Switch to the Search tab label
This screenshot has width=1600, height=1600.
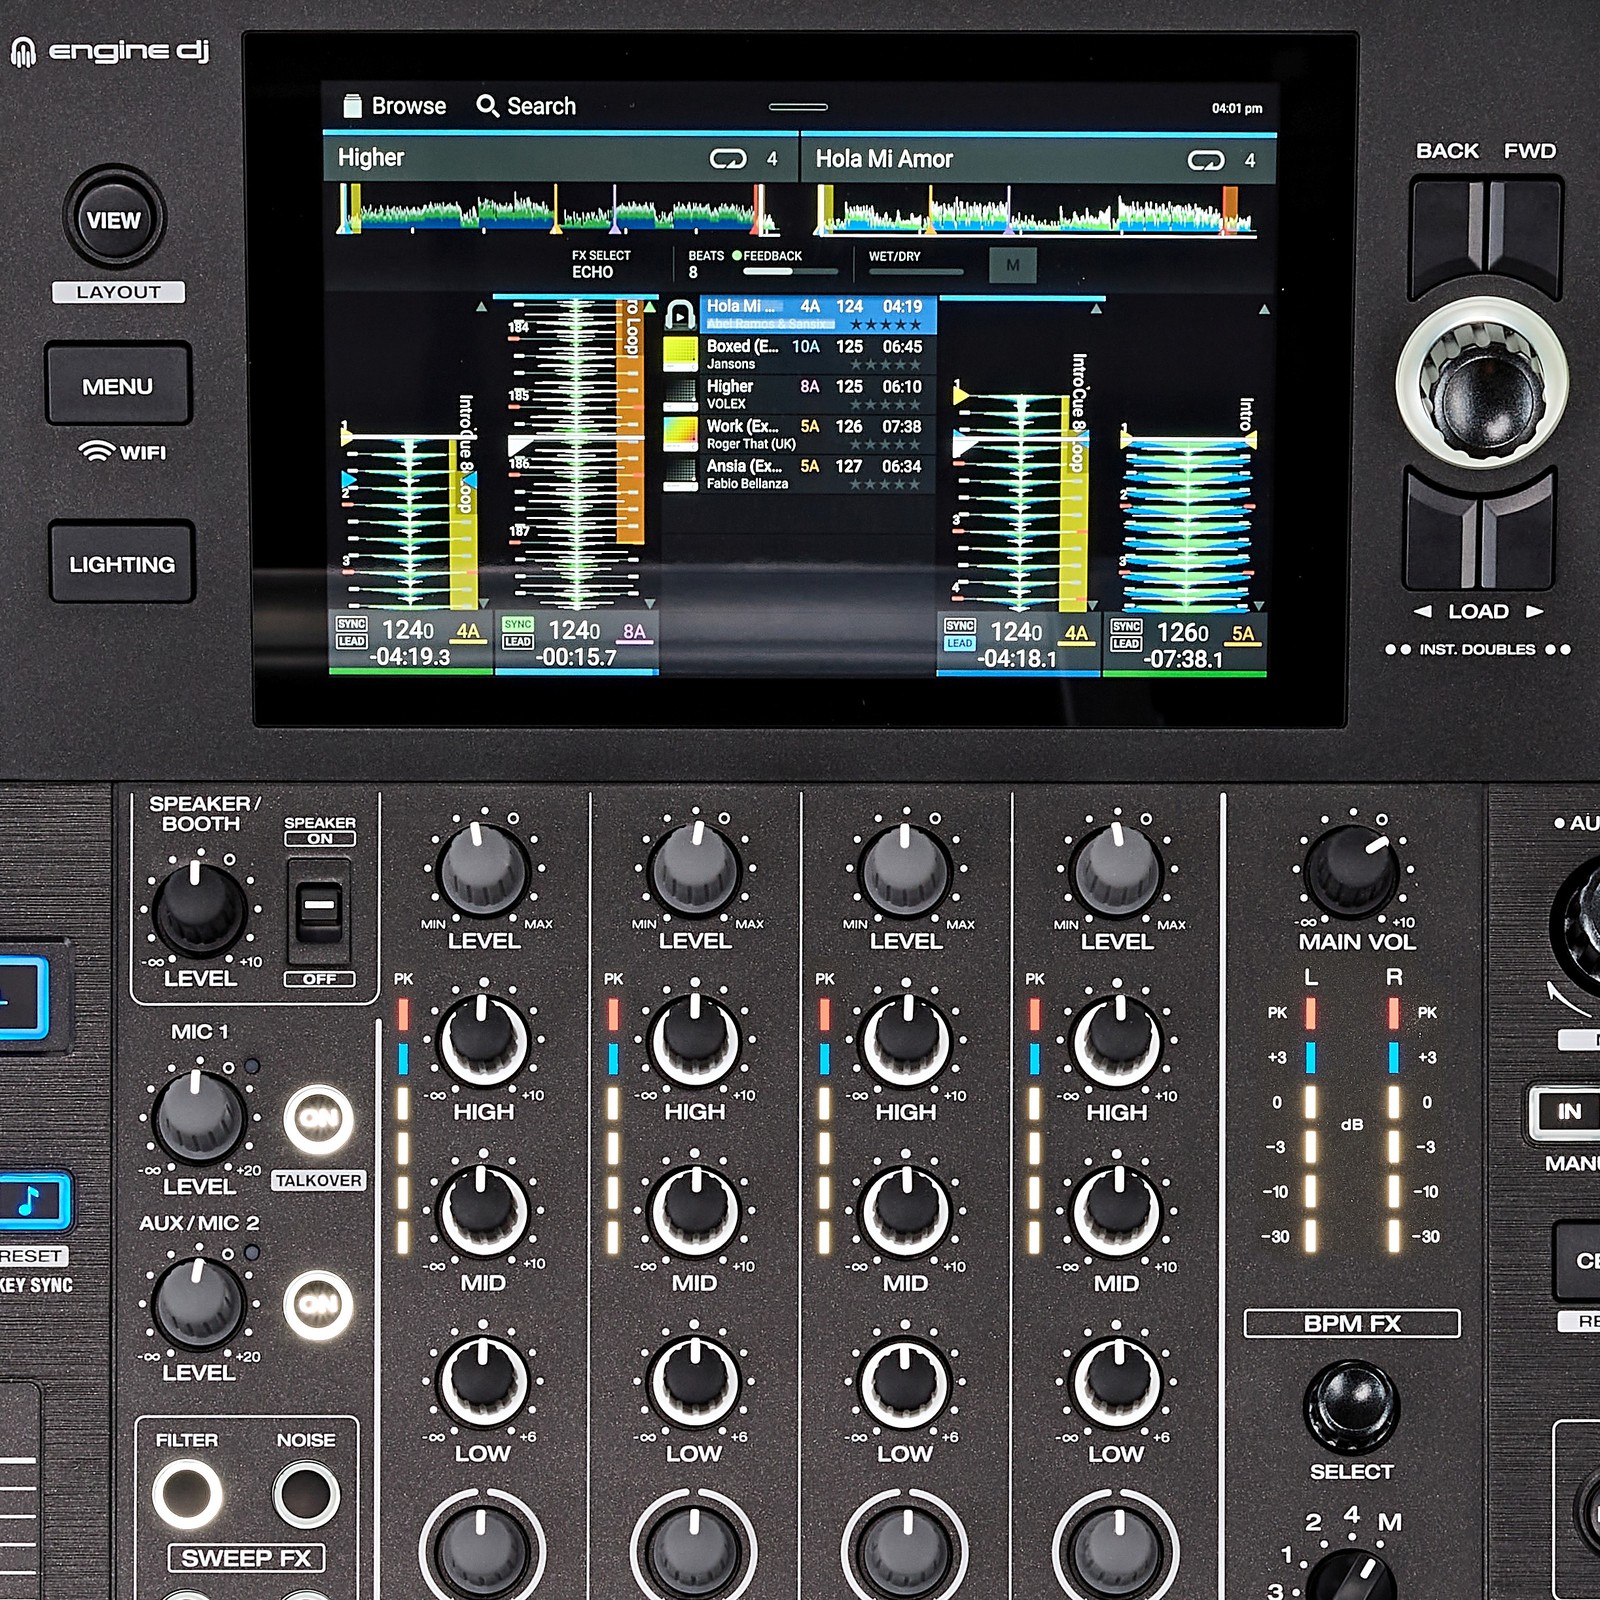[x=541, y=106]
